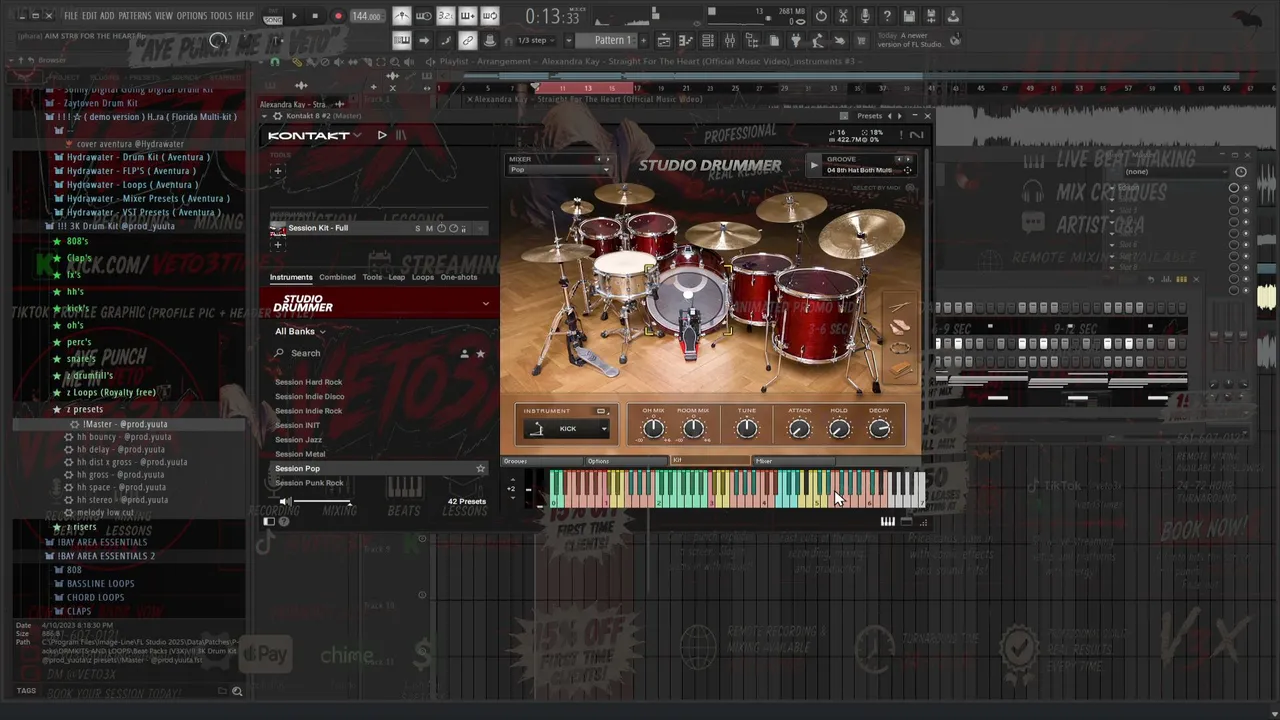The width and height of the screenshot is (1280, 720).
Task: Favorite the Session Pop preset star
Action: 480,468
